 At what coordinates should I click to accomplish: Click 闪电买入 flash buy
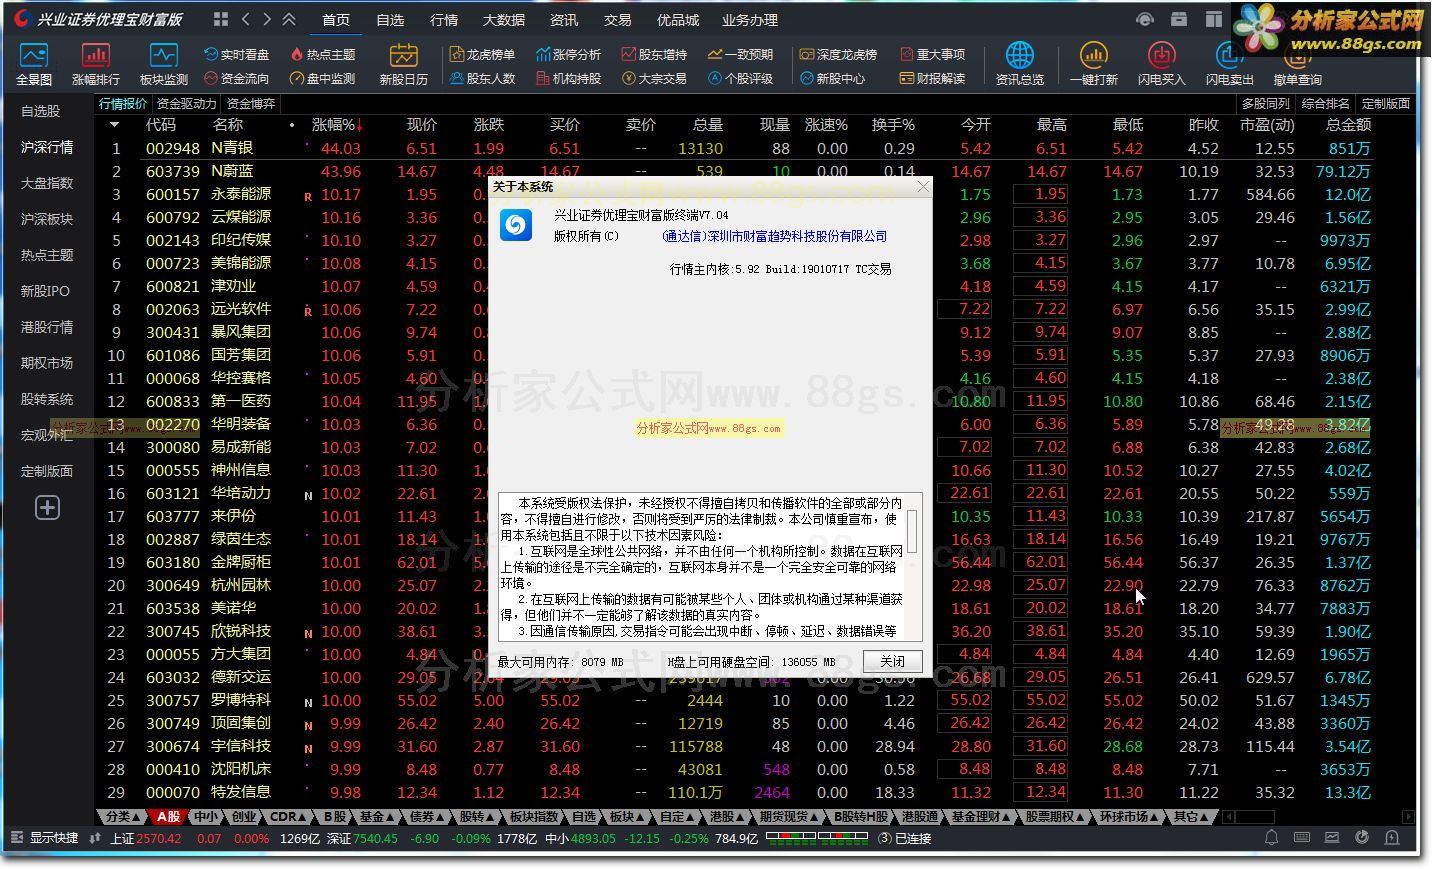point(1161,64)
